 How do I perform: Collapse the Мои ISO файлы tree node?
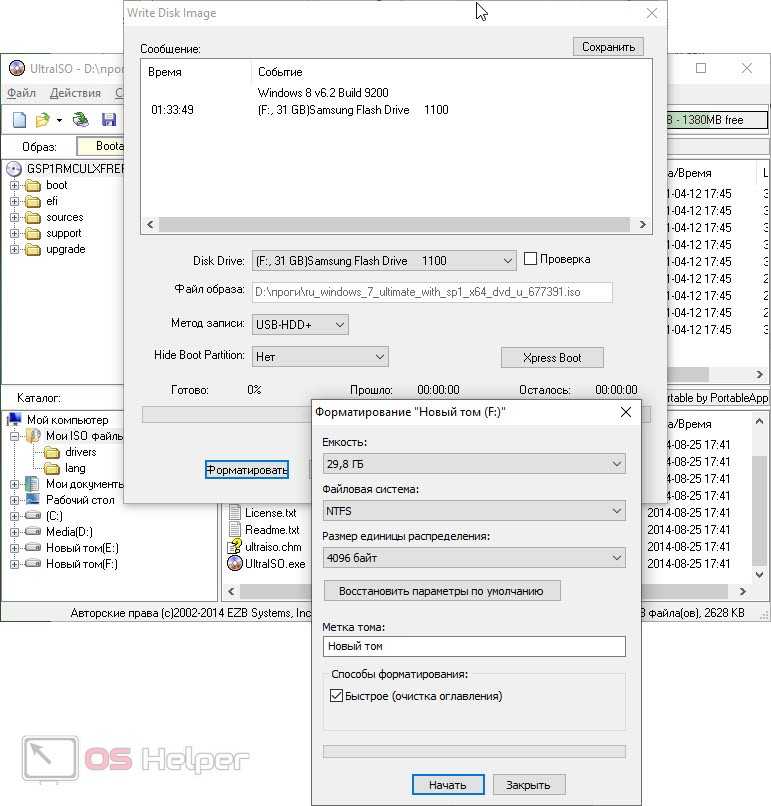(x=14, y=436)
